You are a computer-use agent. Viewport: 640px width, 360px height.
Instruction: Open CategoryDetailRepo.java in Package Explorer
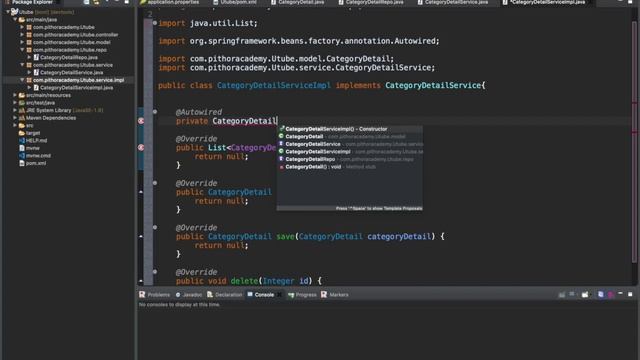click(x=69, y=58)
